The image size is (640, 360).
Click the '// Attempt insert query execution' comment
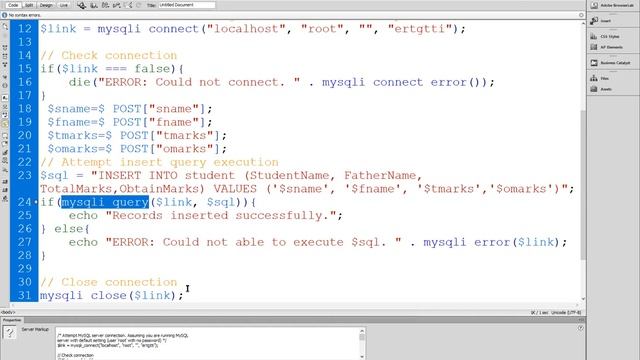[x=159, y=162]
